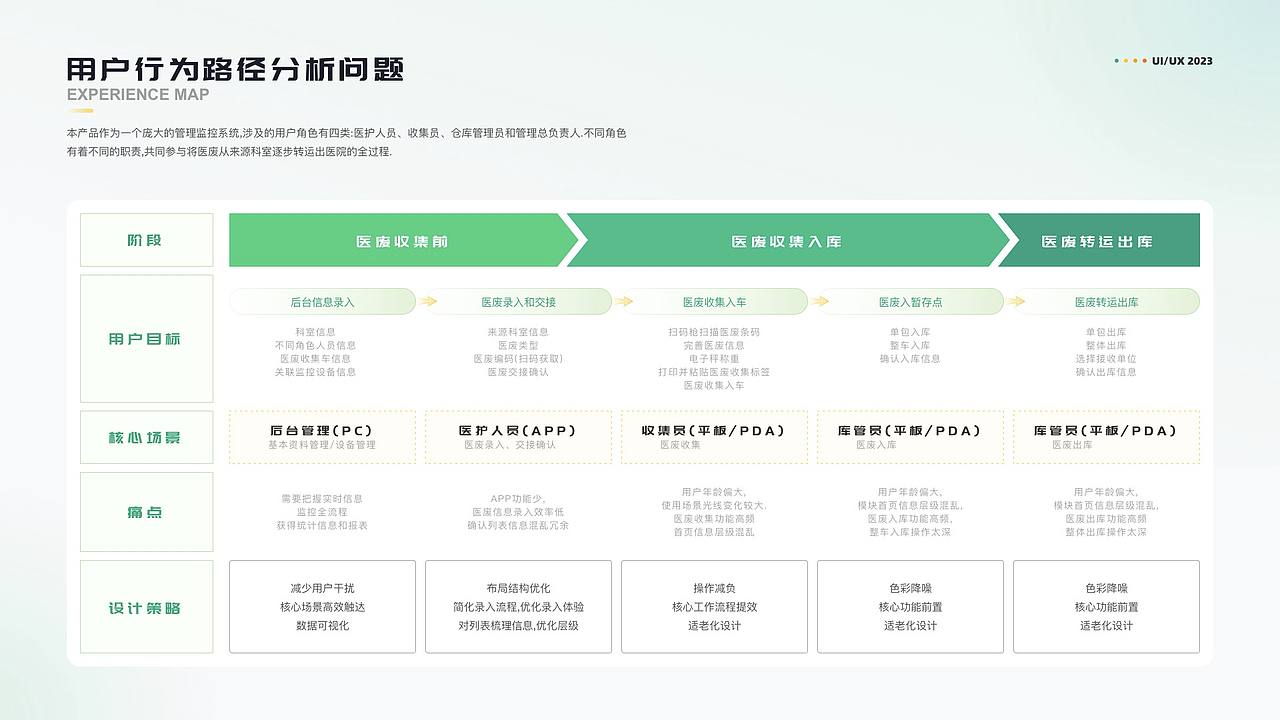This screenshot has height=720, width=1280.
Task: Click the arrow between 医废录入和交接 and 医废收集入车
Action: pyautogui.click(x=624, y=301)
